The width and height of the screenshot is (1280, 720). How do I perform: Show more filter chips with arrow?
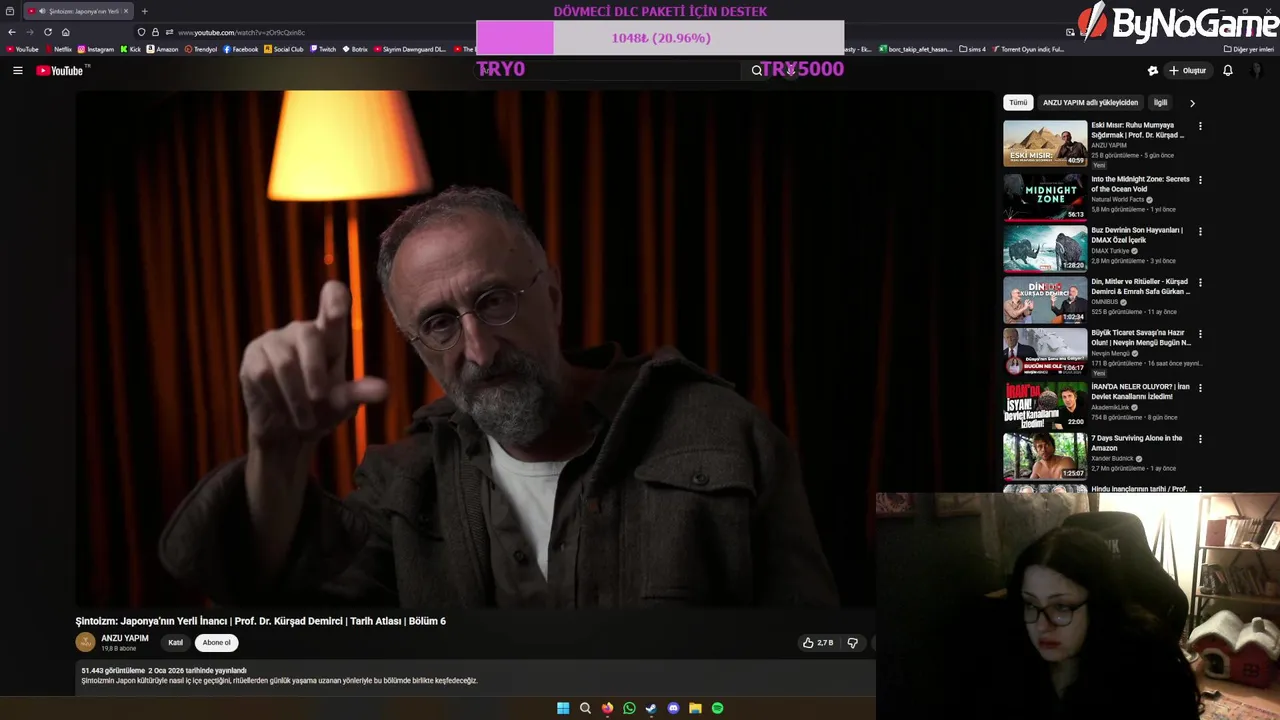1192,103
